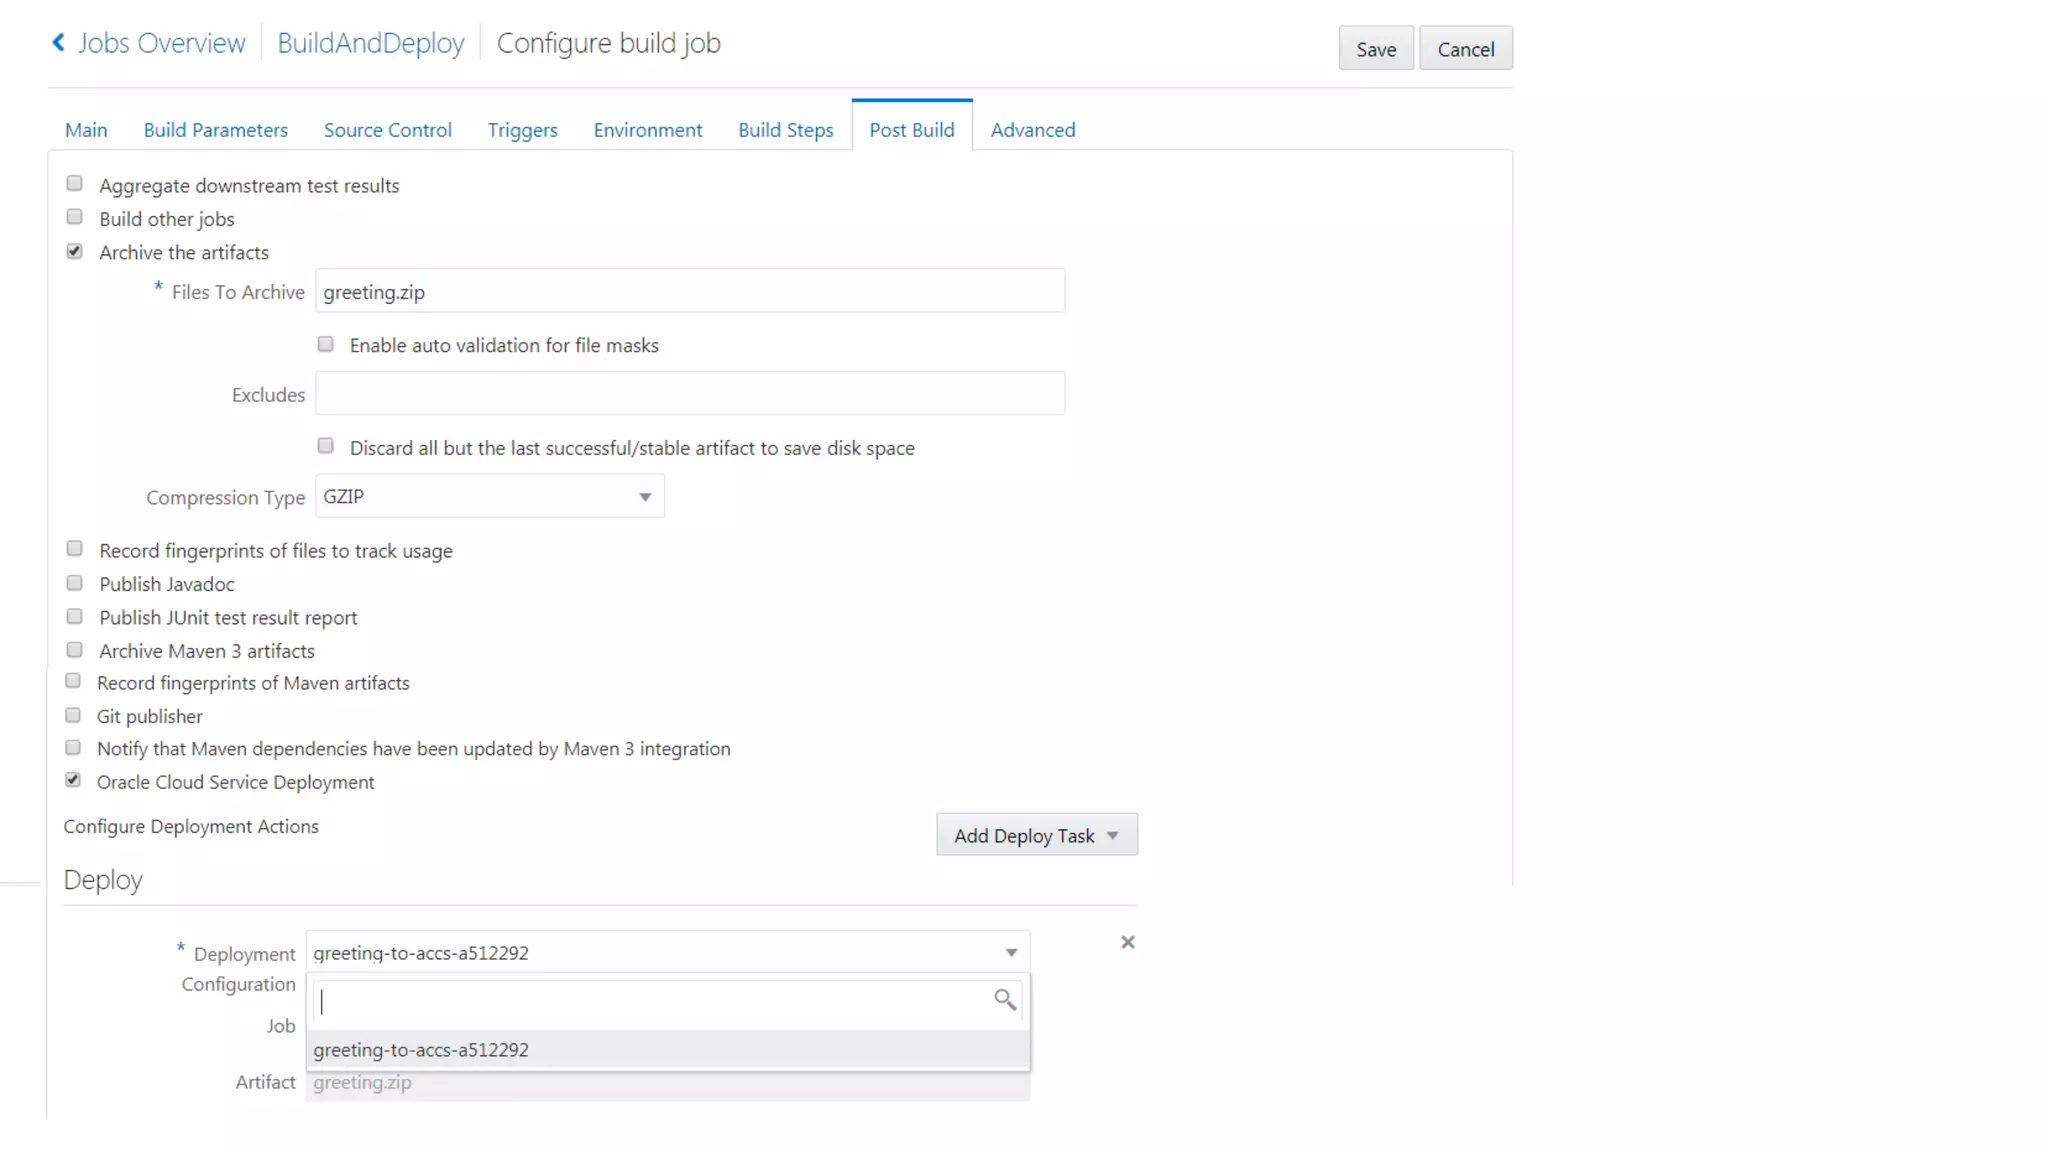
Task: Open the Compression Type GZIP dropdown
Action: pyautogui.click(x=489, y=497)
